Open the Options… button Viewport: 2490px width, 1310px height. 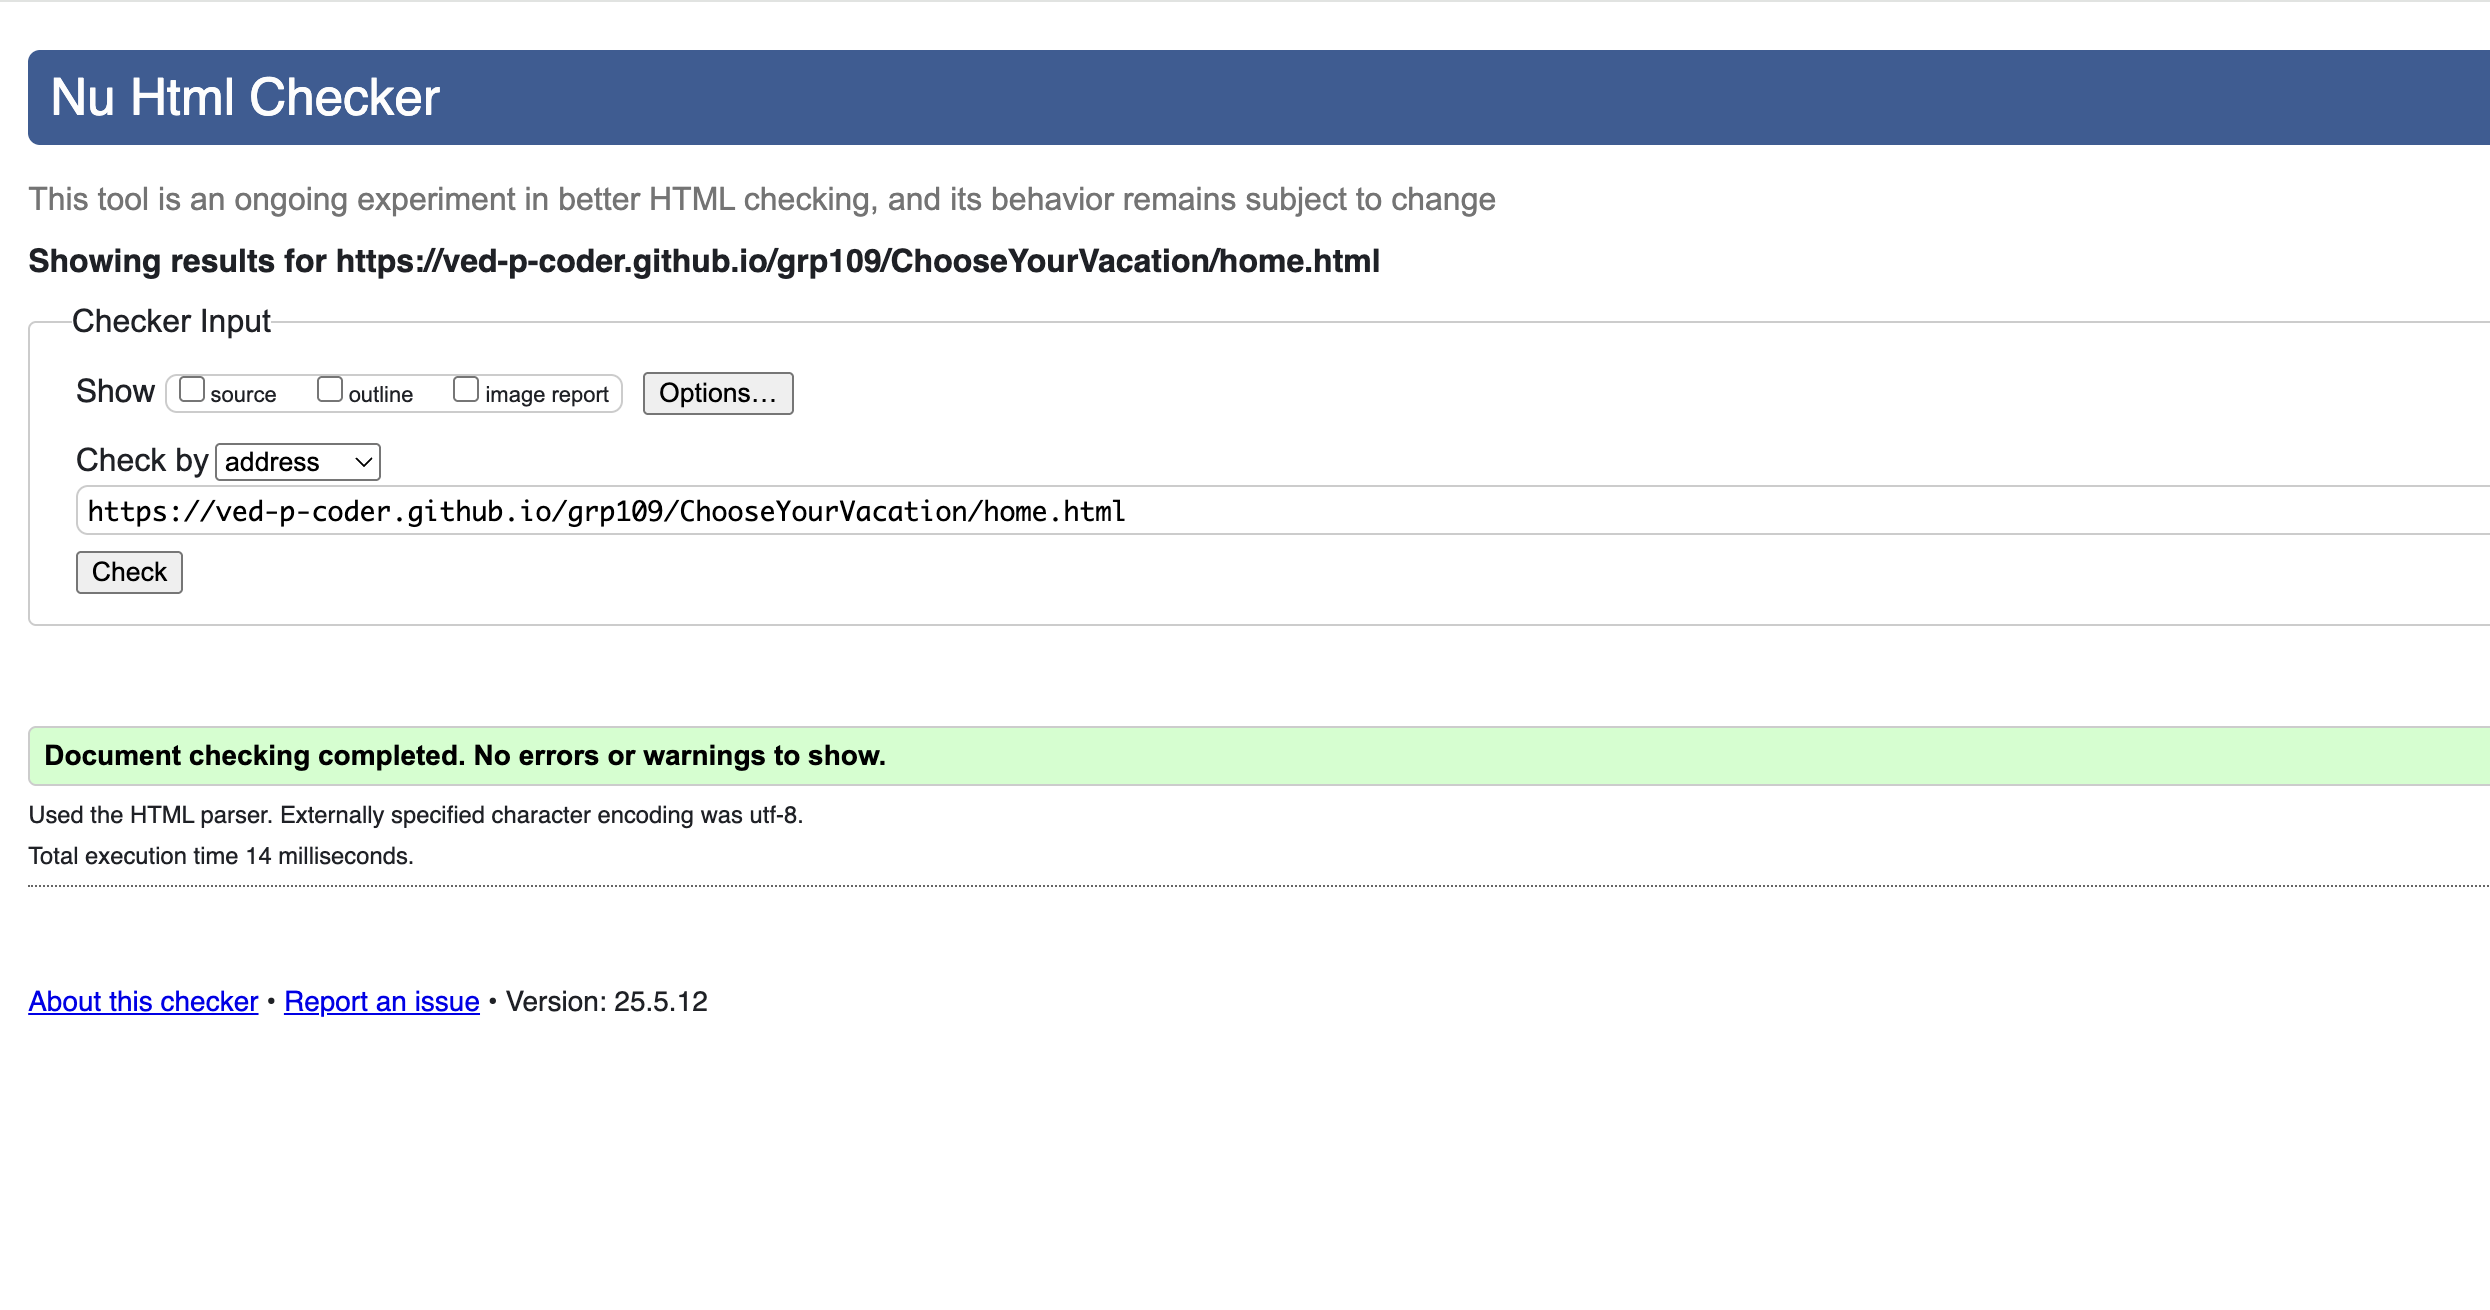718,393
